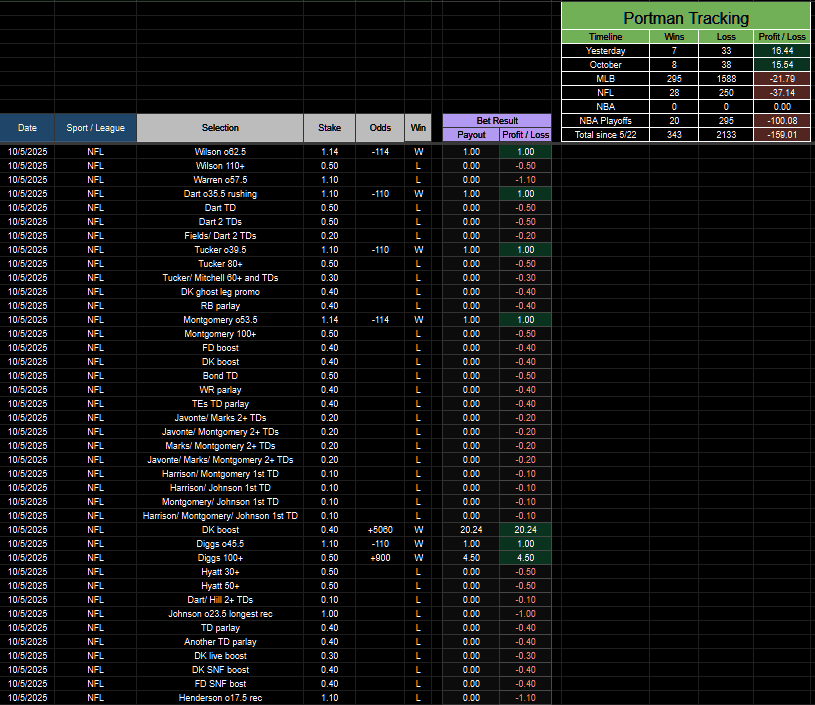Click the DK ghost leg promo cell
Screen dimensions: 815x705
(x=220, y=292)
